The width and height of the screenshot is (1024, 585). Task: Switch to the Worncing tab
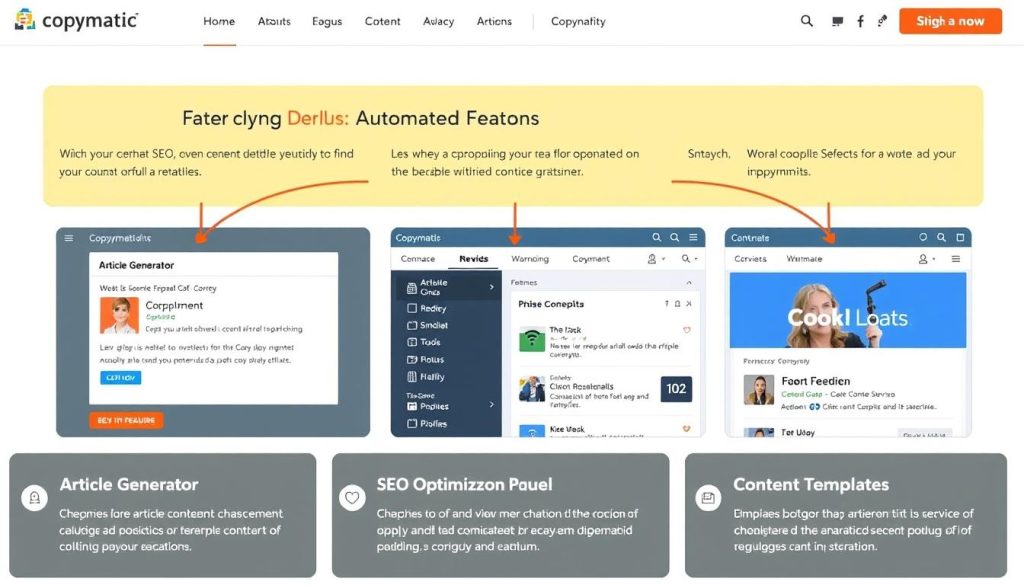[530, 259]
